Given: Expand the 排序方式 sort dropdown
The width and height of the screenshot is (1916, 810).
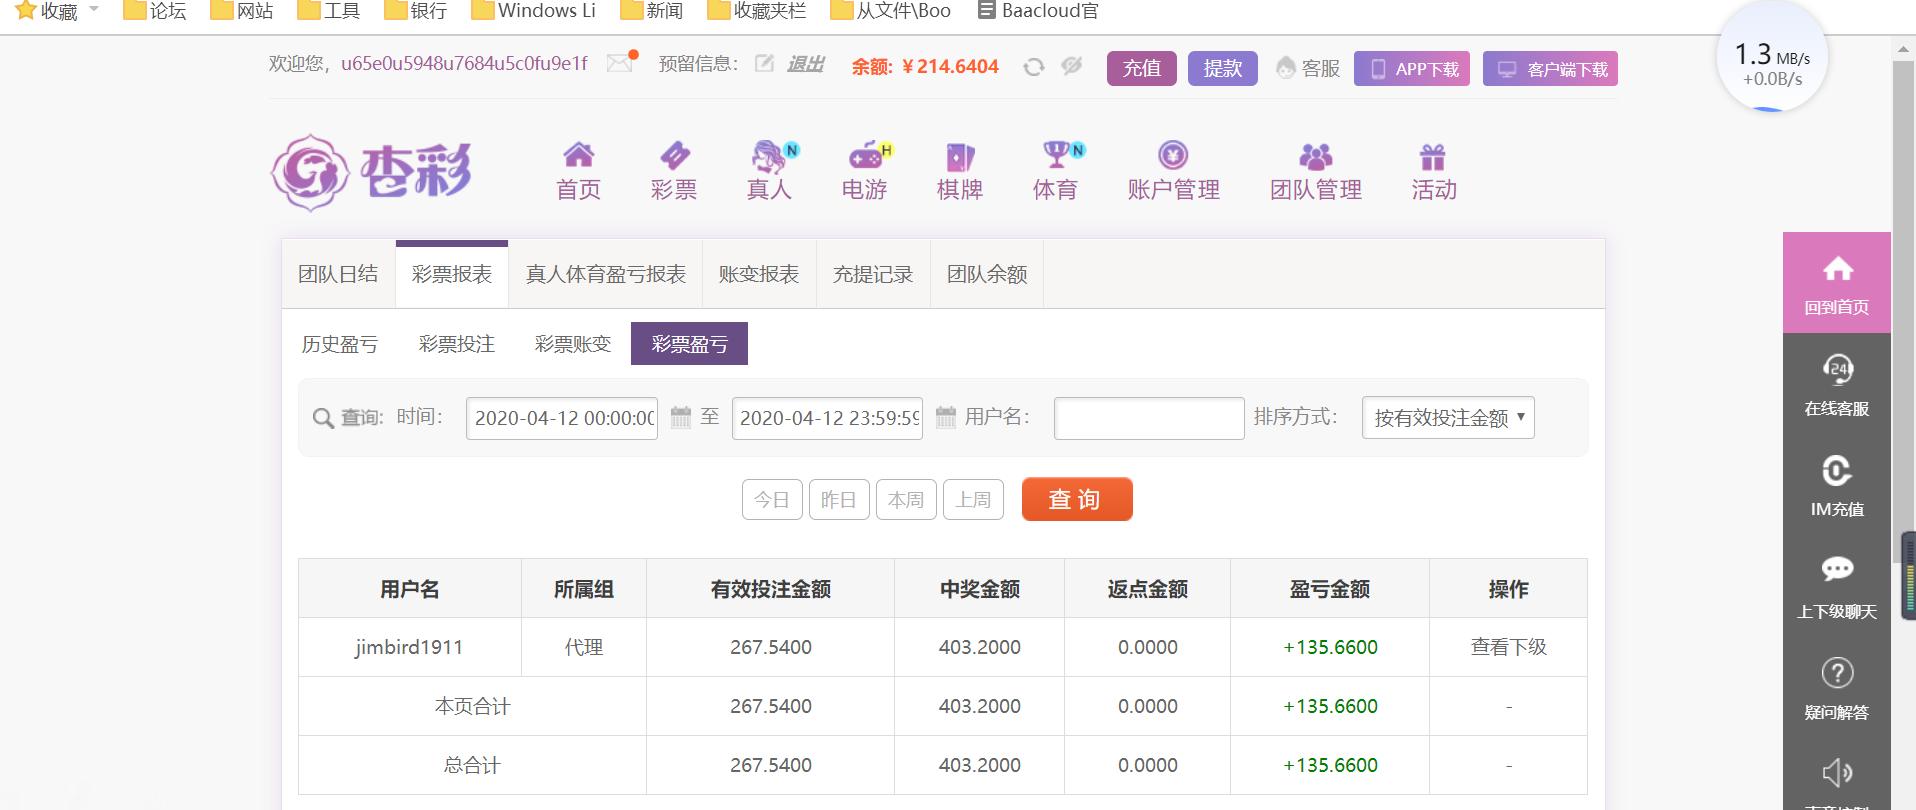Looking at the screenshot, I should tap(1448, 418).
